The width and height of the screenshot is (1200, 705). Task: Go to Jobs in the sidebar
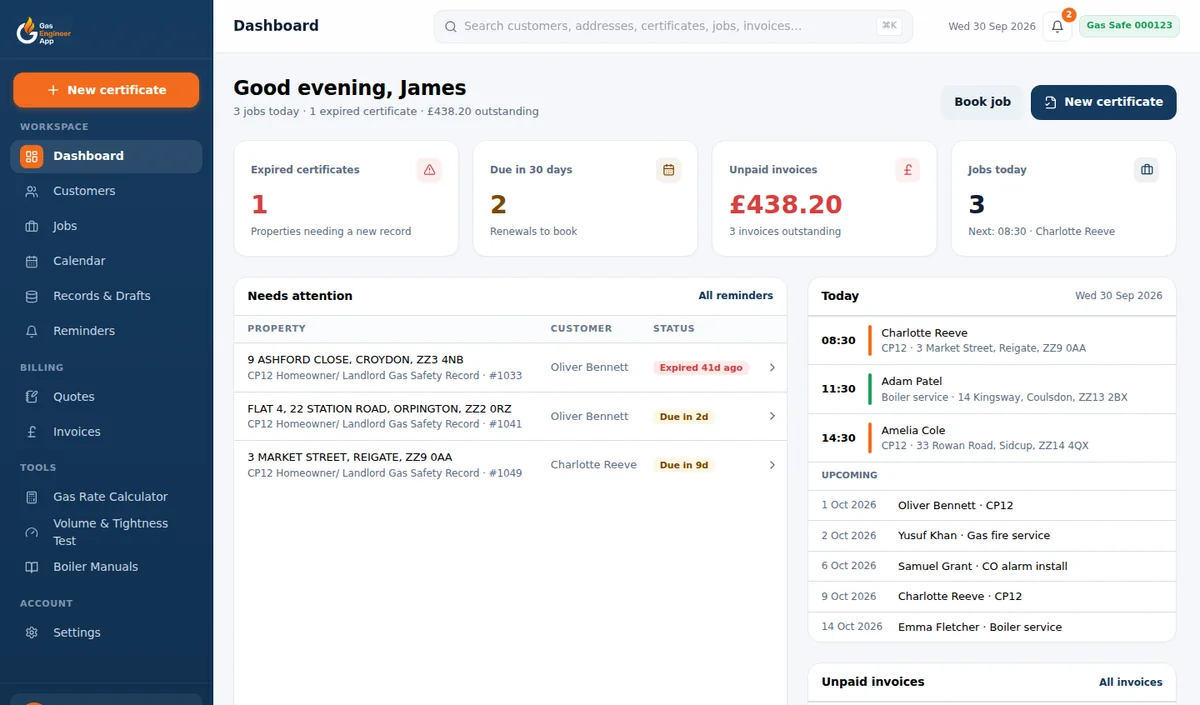pos(106,226)
